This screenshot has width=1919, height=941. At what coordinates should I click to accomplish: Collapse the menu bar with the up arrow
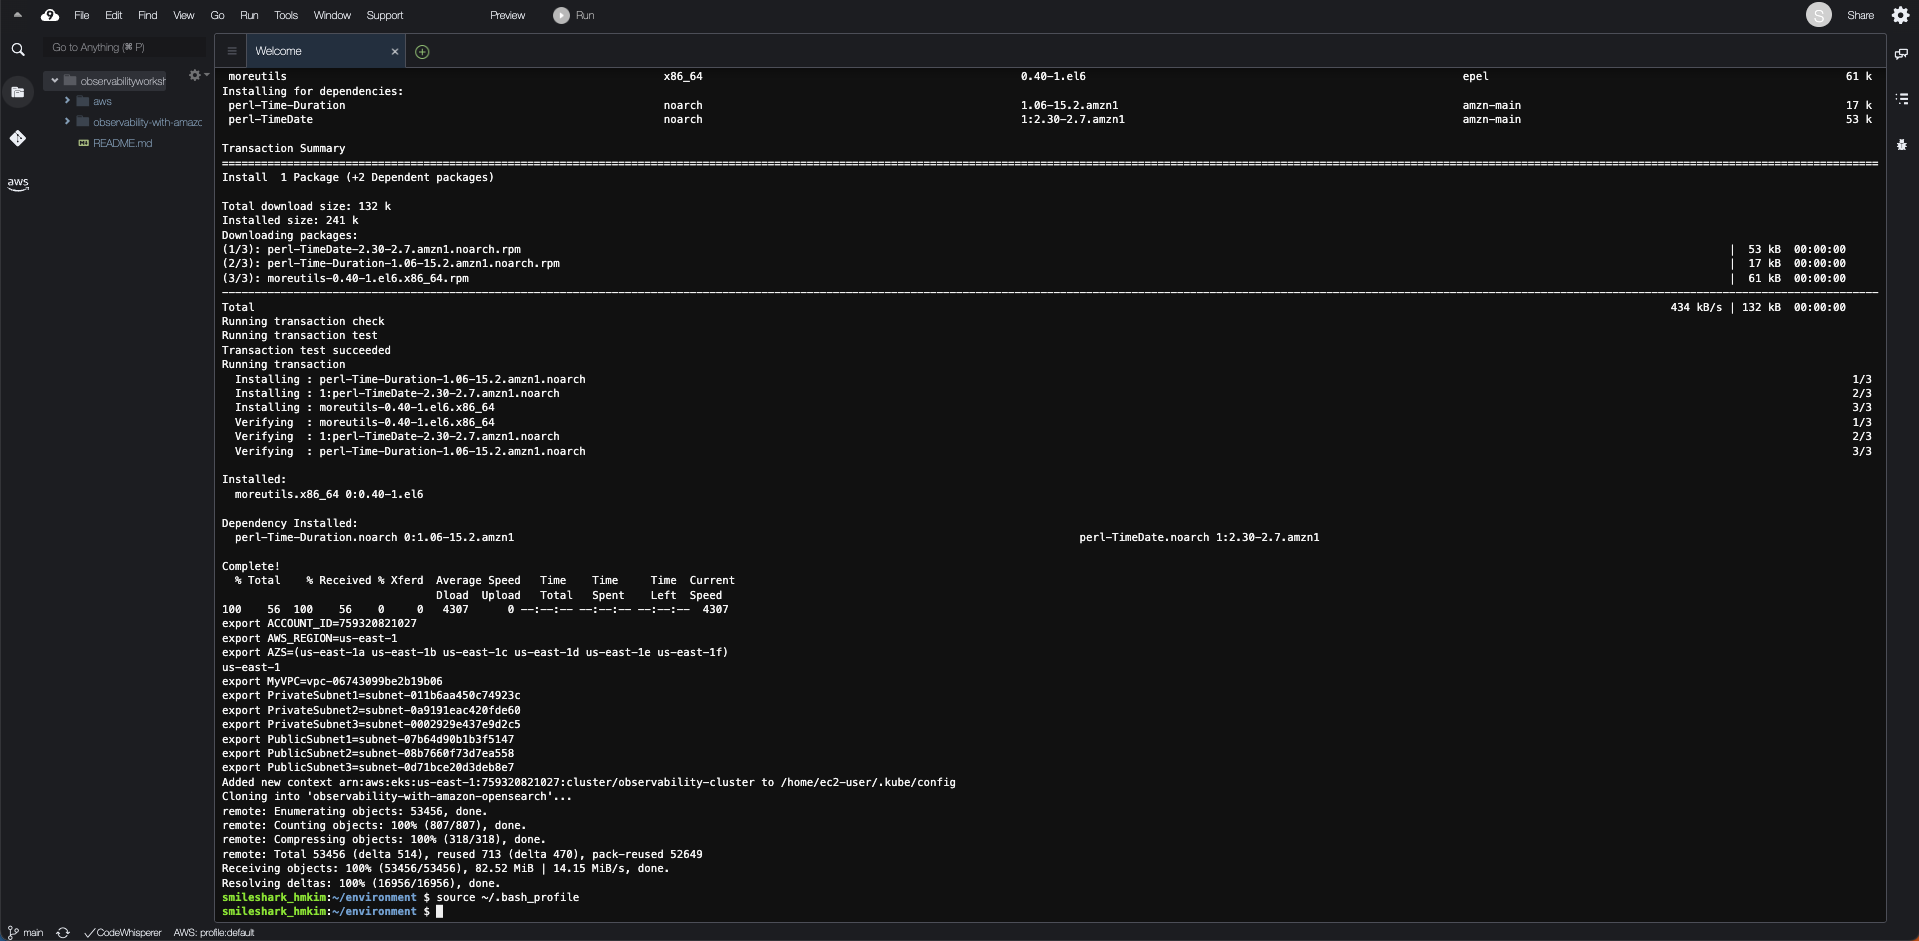click(x=17, y=15)
